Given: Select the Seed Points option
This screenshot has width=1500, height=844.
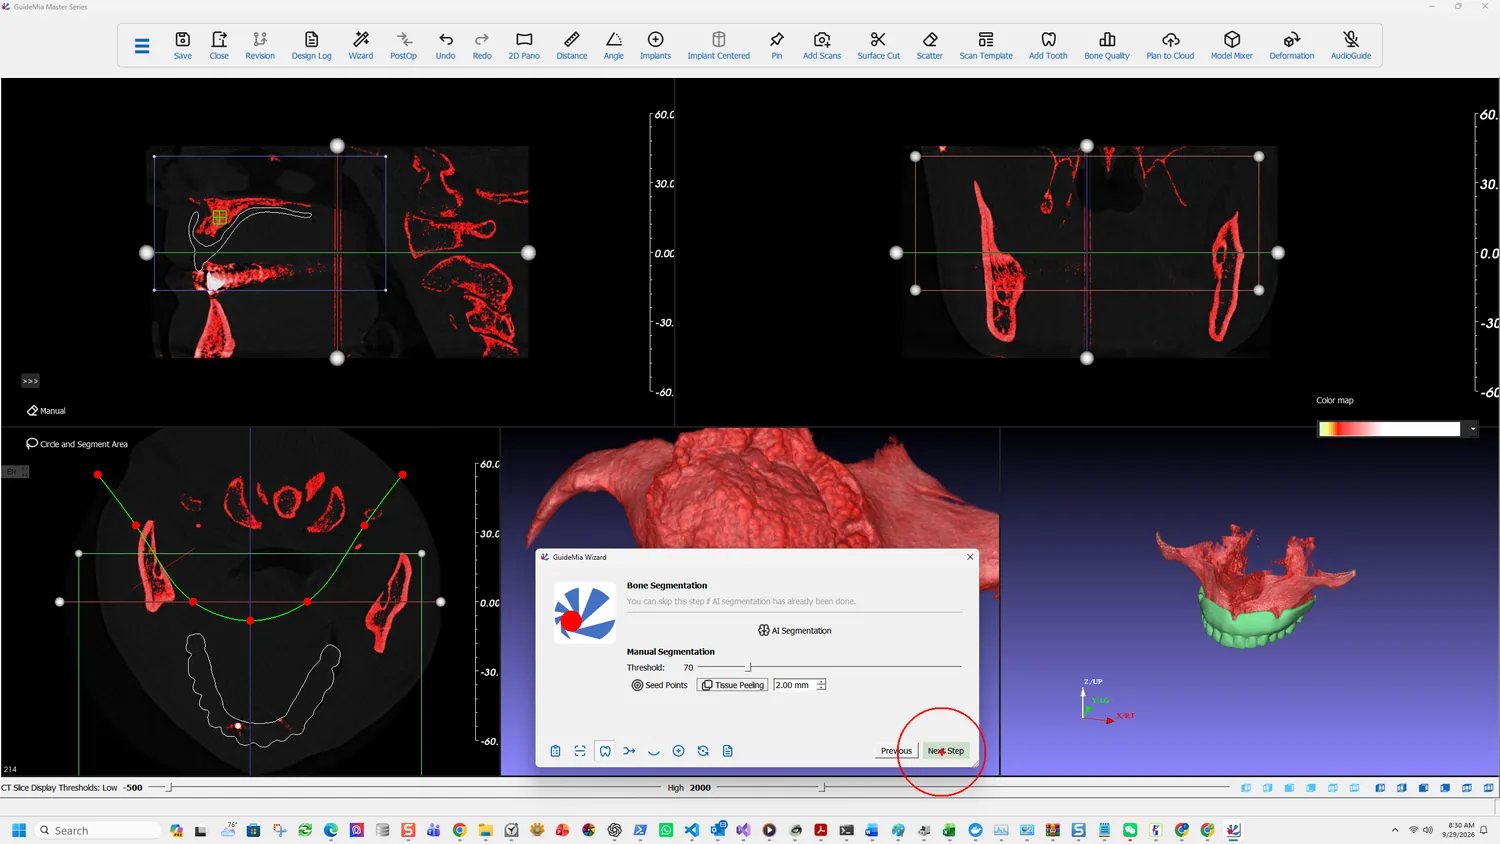Looking at the screenshot, I should [x=660, y=685].
